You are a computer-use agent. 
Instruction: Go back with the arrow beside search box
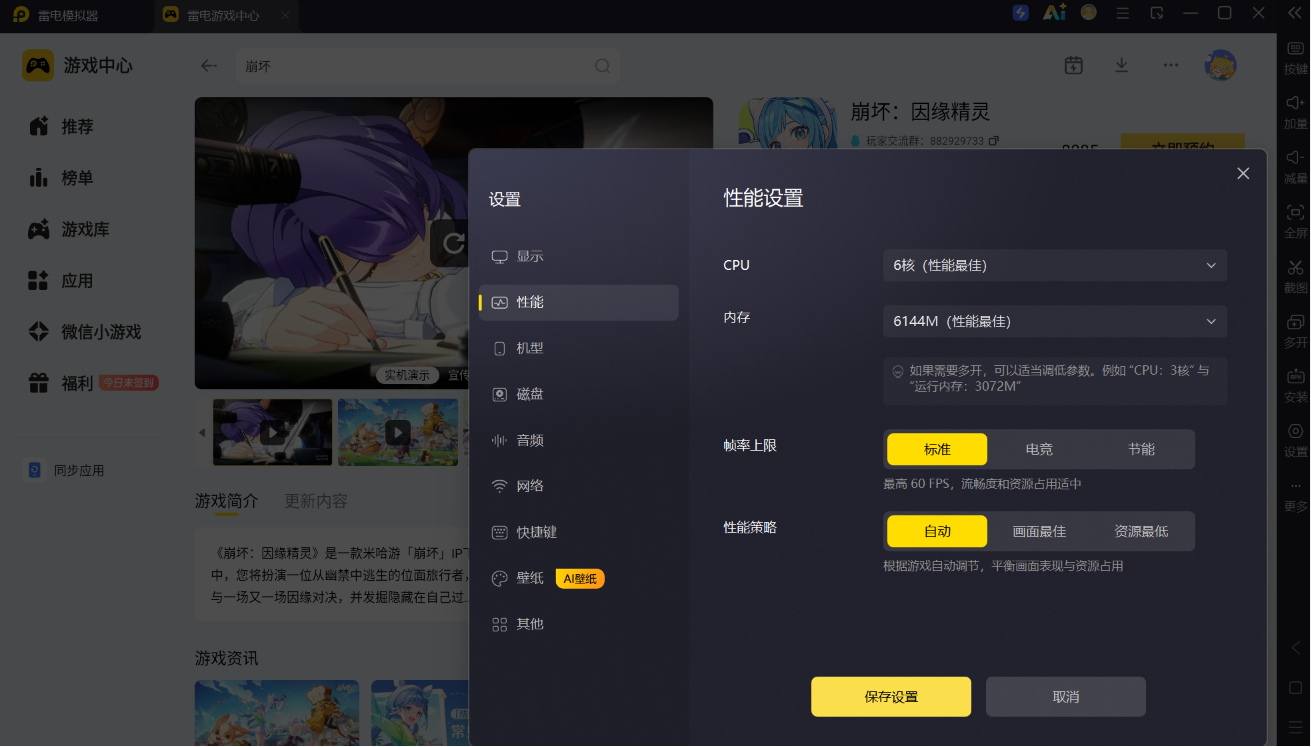click(209, 66)
